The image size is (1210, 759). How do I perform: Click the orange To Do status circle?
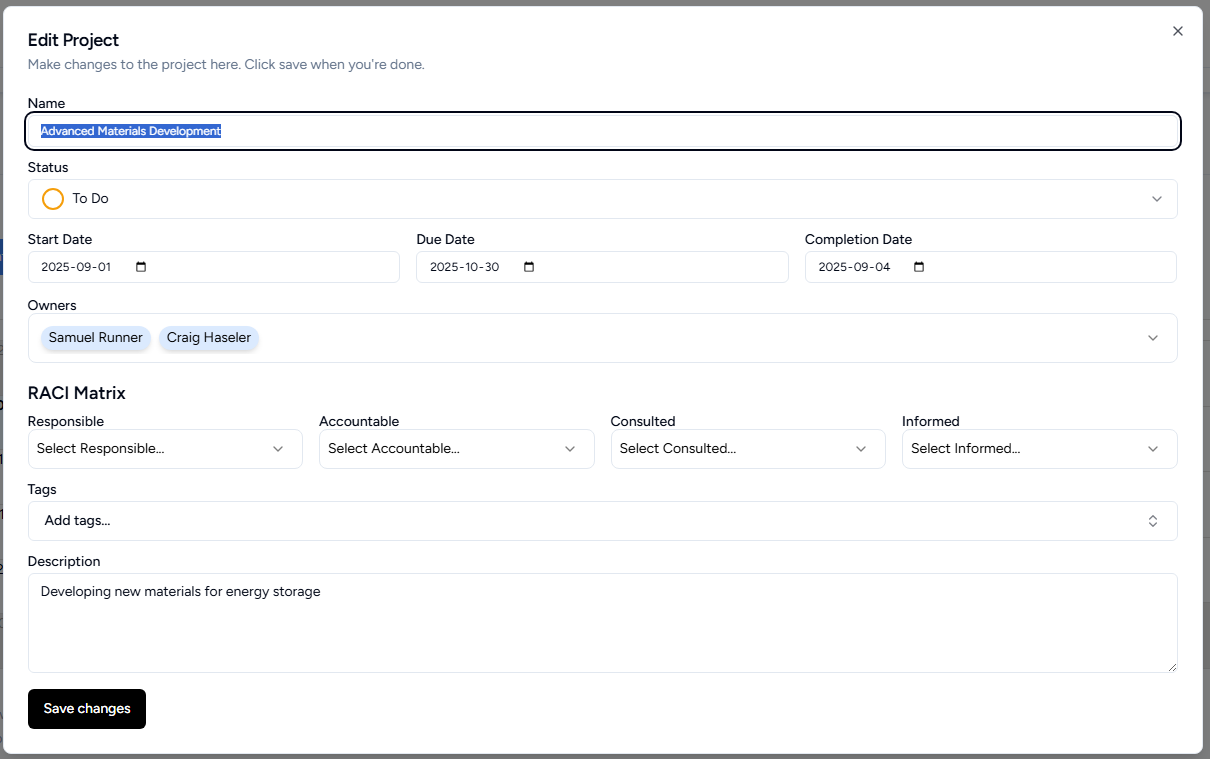tap(53, 199)
